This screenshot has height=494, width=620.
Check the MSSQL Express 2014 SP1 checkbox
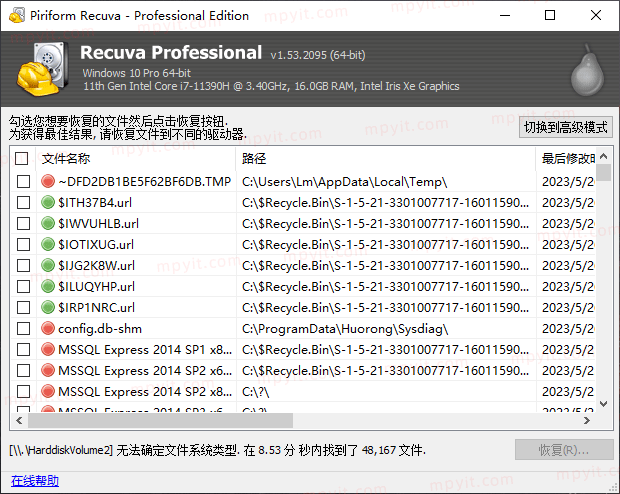[x=23, y=349]
